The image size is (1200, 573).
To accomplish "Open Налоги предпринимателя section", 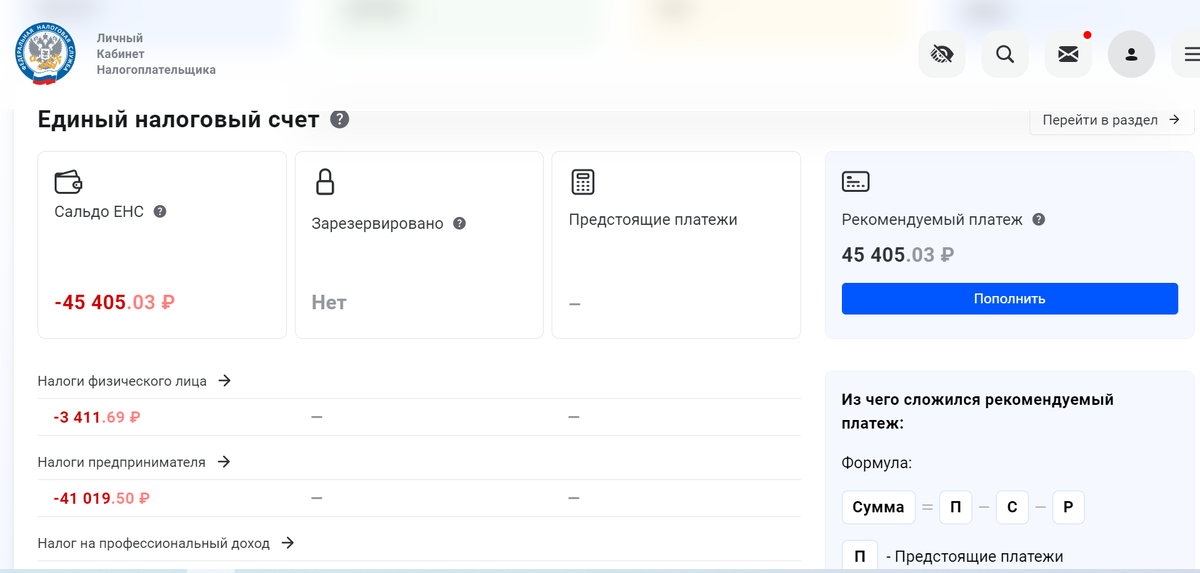I will (134, 462).
